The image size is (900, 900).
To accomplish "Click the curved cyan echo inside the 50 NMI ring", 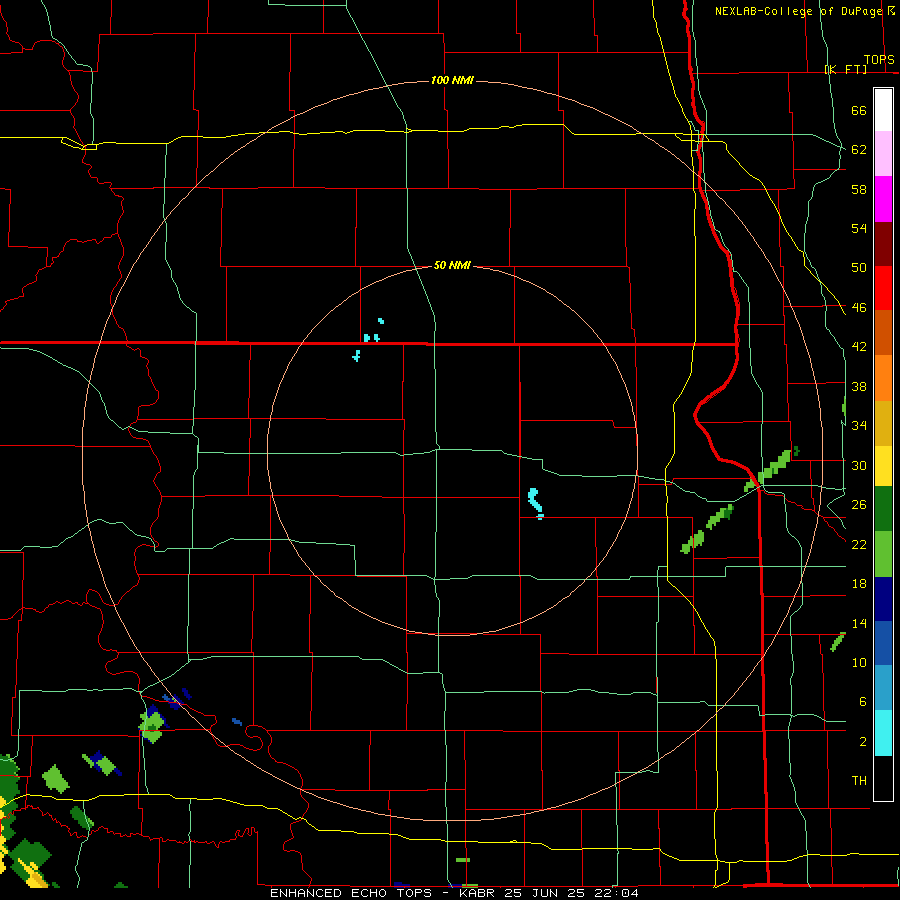I will (x=536, y=503).
